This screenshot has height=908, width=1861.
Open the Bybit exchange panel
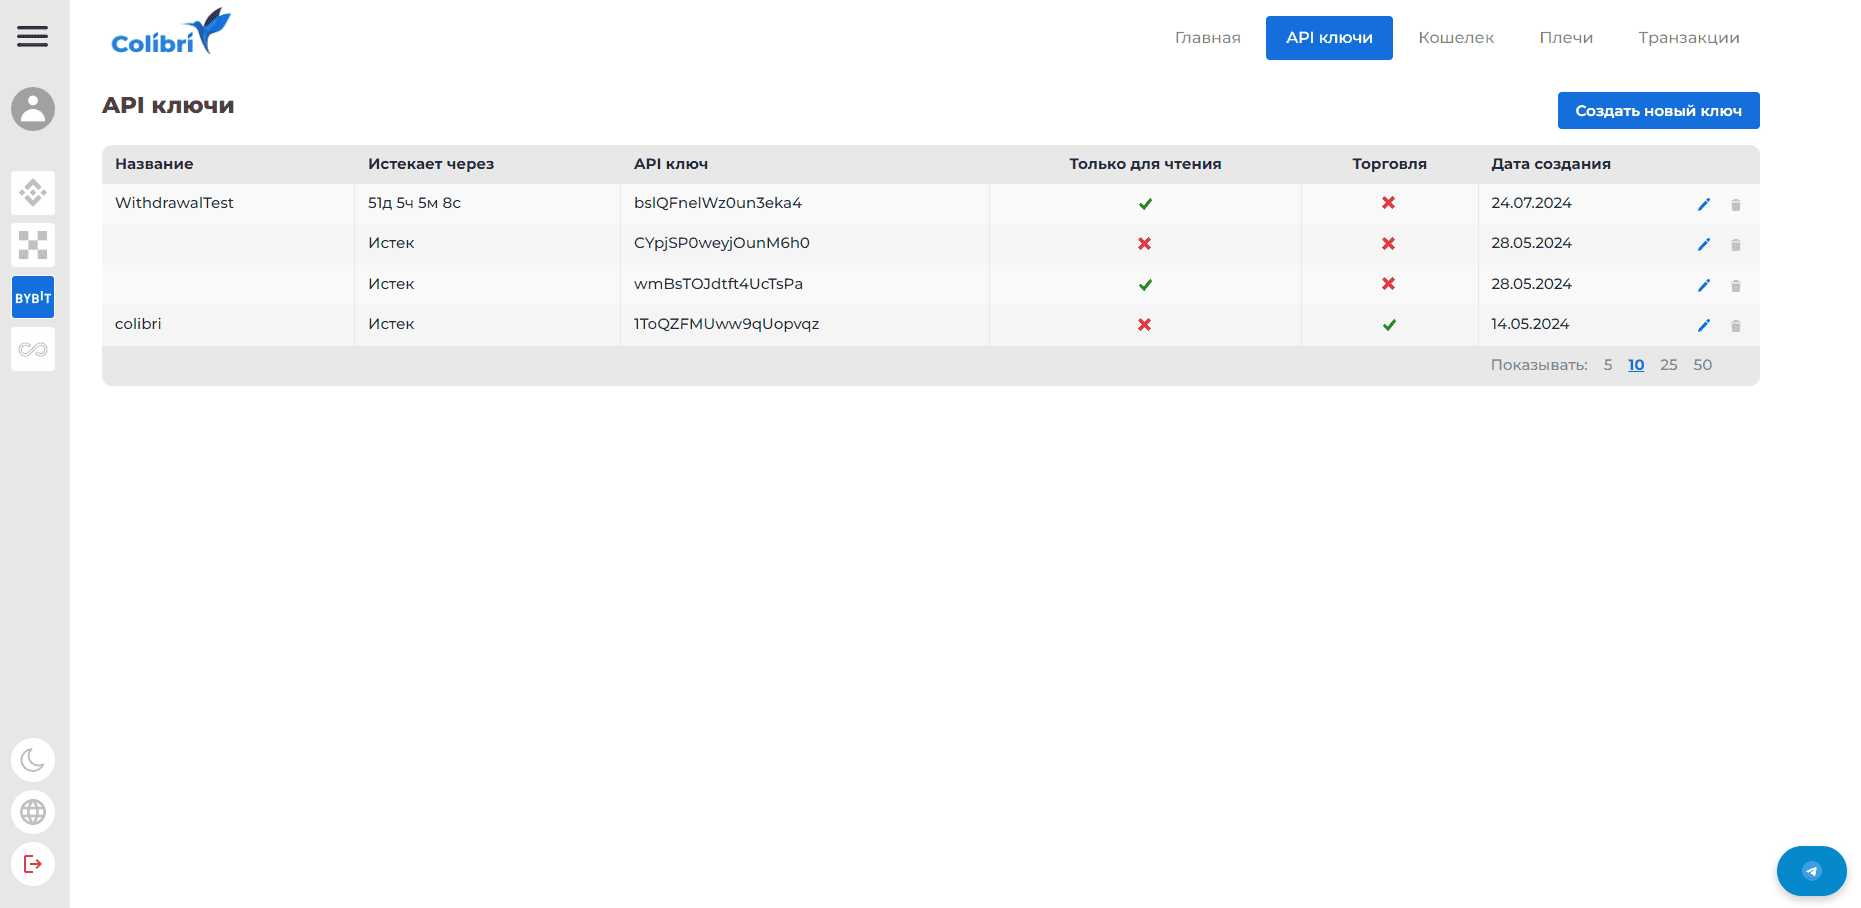click(33, 296)
